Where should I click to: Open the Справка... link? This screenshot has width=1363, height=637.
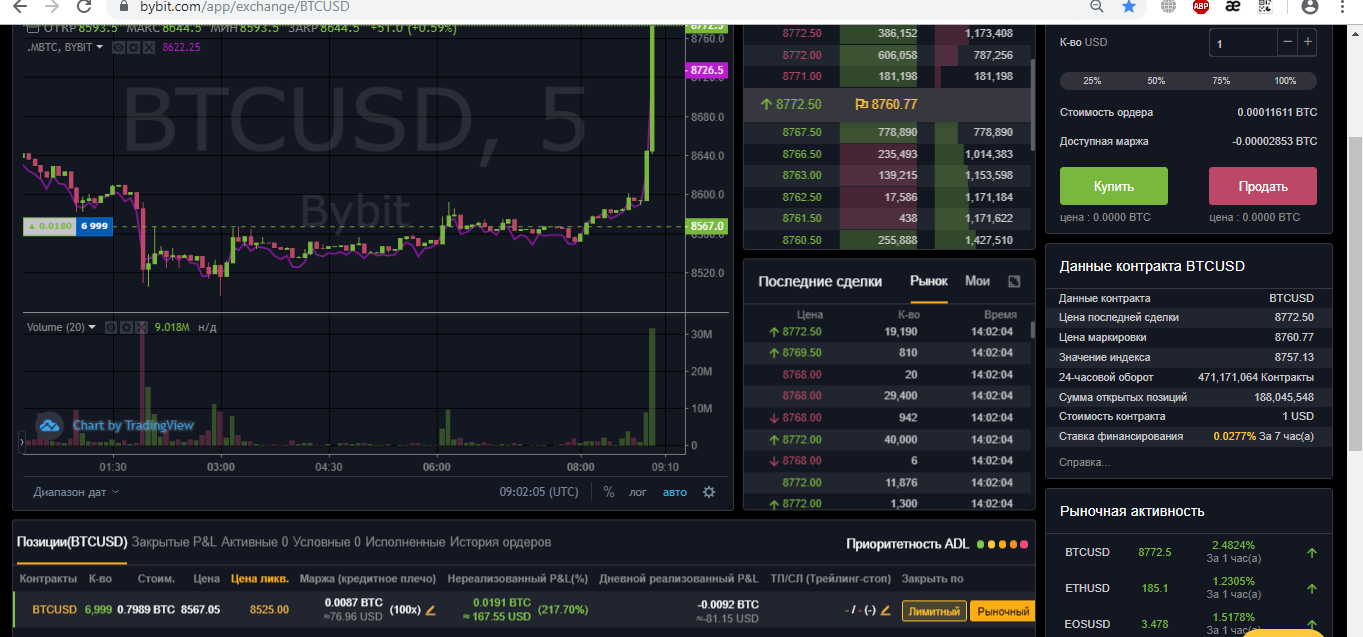(1084, 462)
